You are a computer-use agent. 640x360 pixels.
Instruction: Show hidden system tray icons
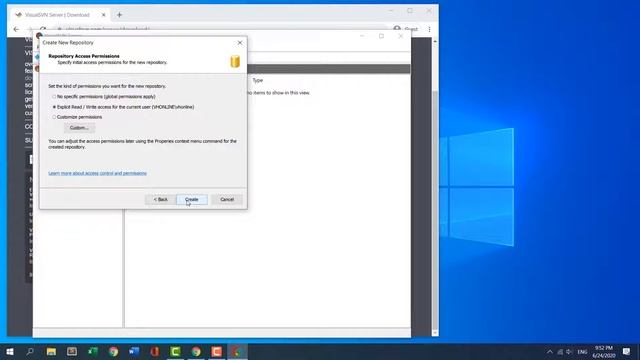(550, 352)
